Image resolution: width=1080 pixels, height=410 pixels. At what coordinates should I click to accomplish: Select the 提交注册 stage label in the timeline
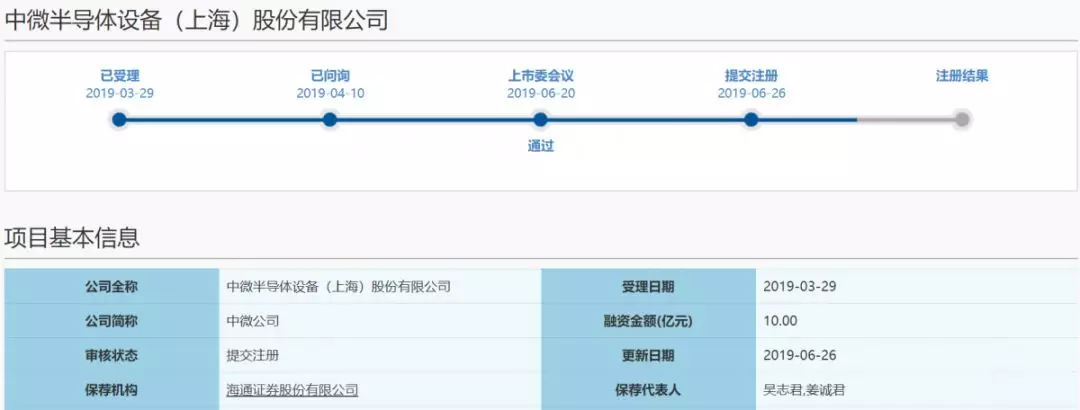[x=751, y=76]
